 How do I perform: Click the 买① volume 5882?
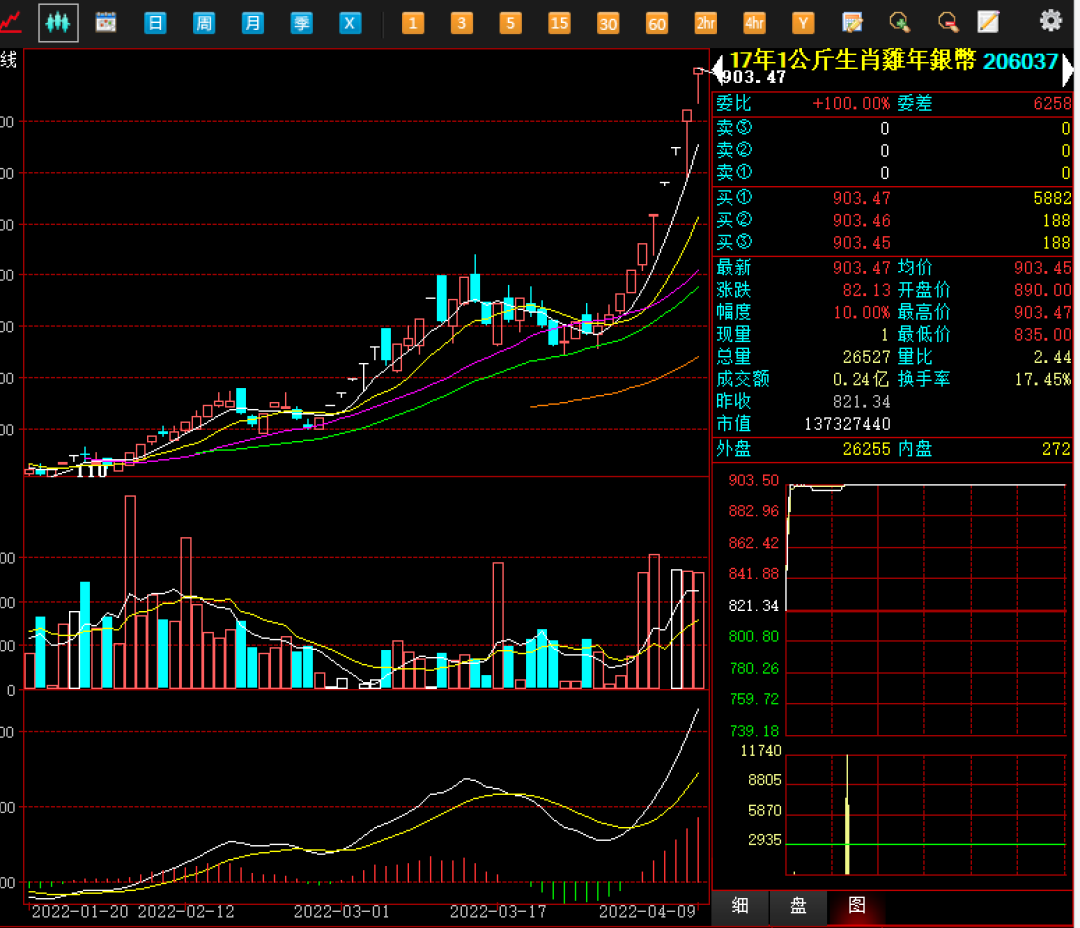coord(1052,198)
